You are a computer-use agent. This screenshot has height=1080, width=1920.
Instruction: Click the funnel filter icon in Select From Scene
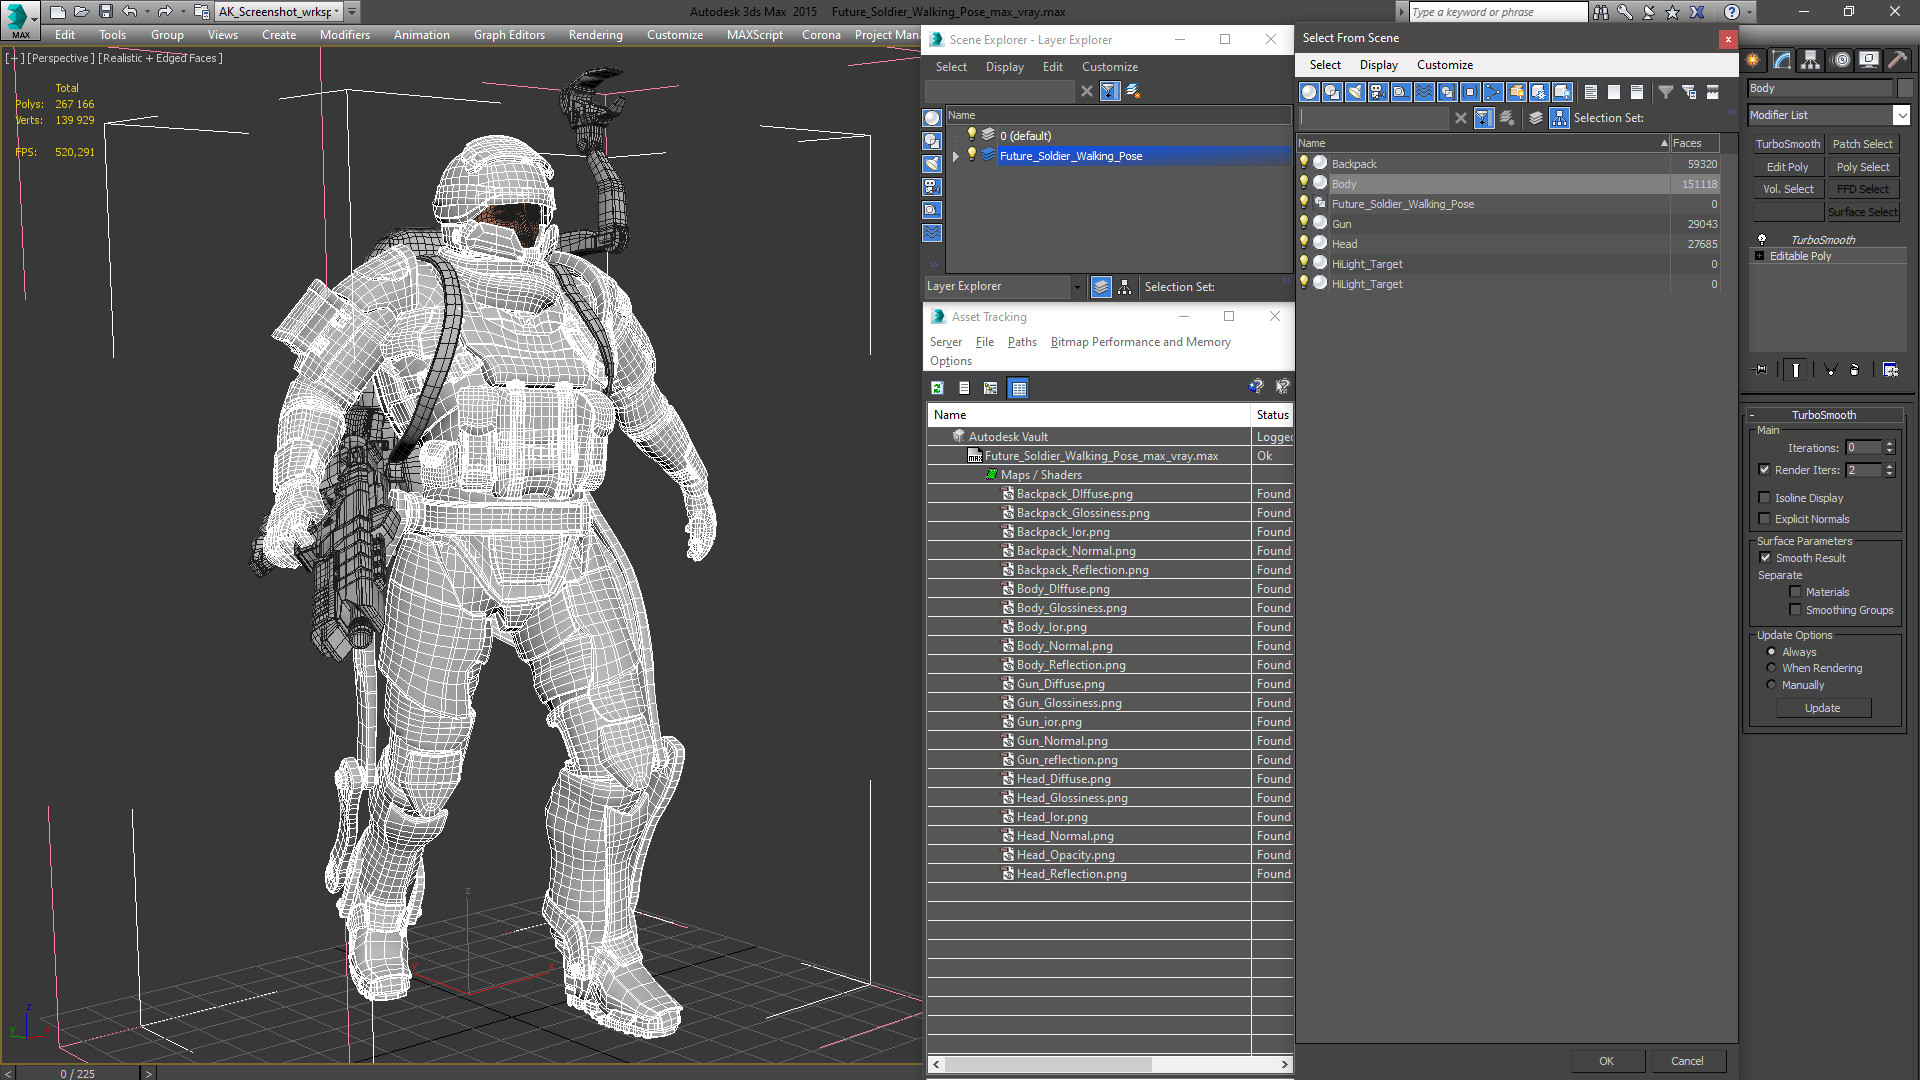tap(1666, 92)
